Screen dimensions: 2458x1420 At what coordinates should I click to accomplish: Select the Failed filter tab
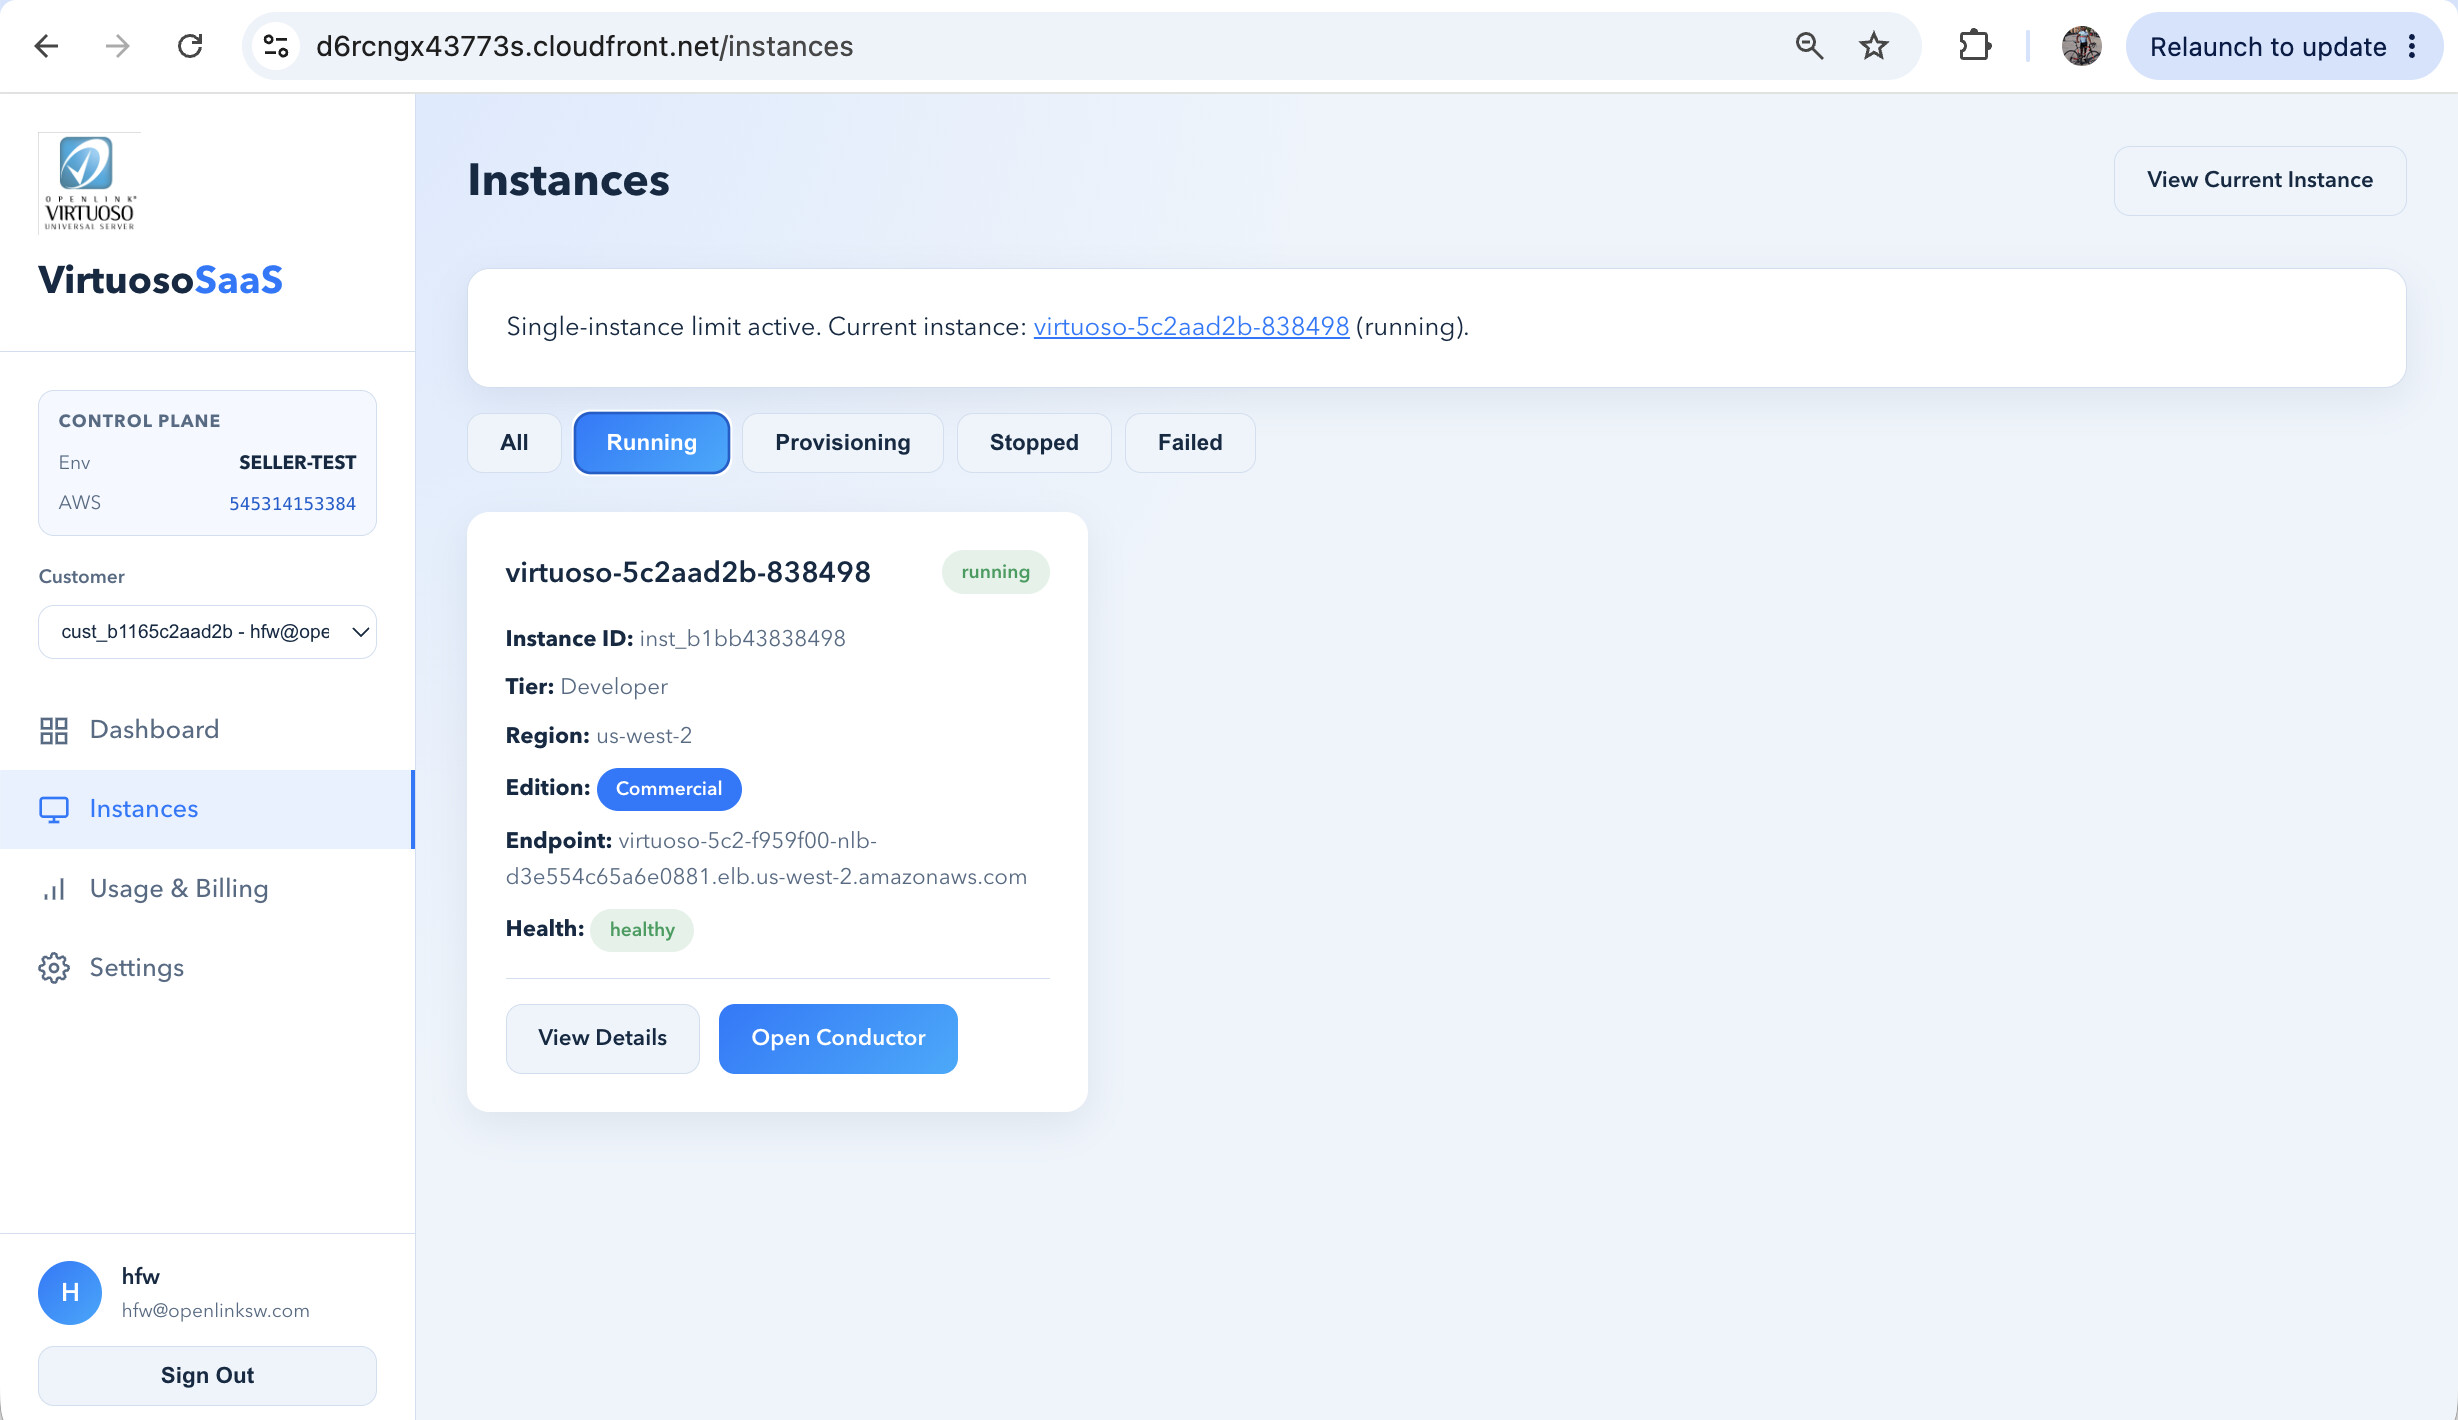[x=1190, y=443]
